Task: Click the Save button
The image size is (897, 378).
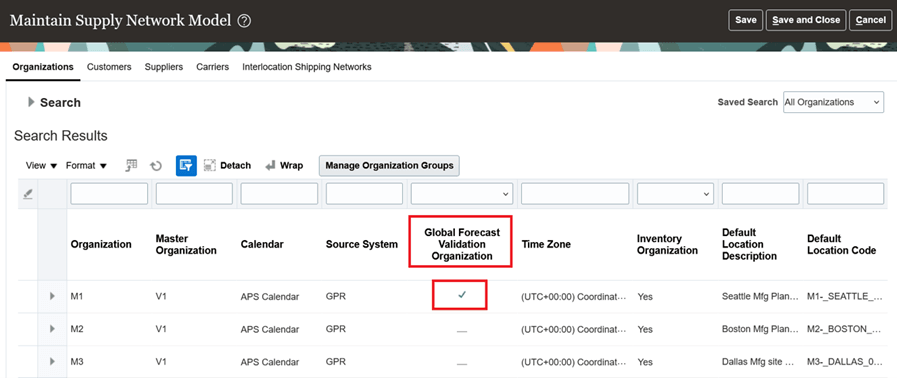Action: pyautogui.click(x=745, y=20)
